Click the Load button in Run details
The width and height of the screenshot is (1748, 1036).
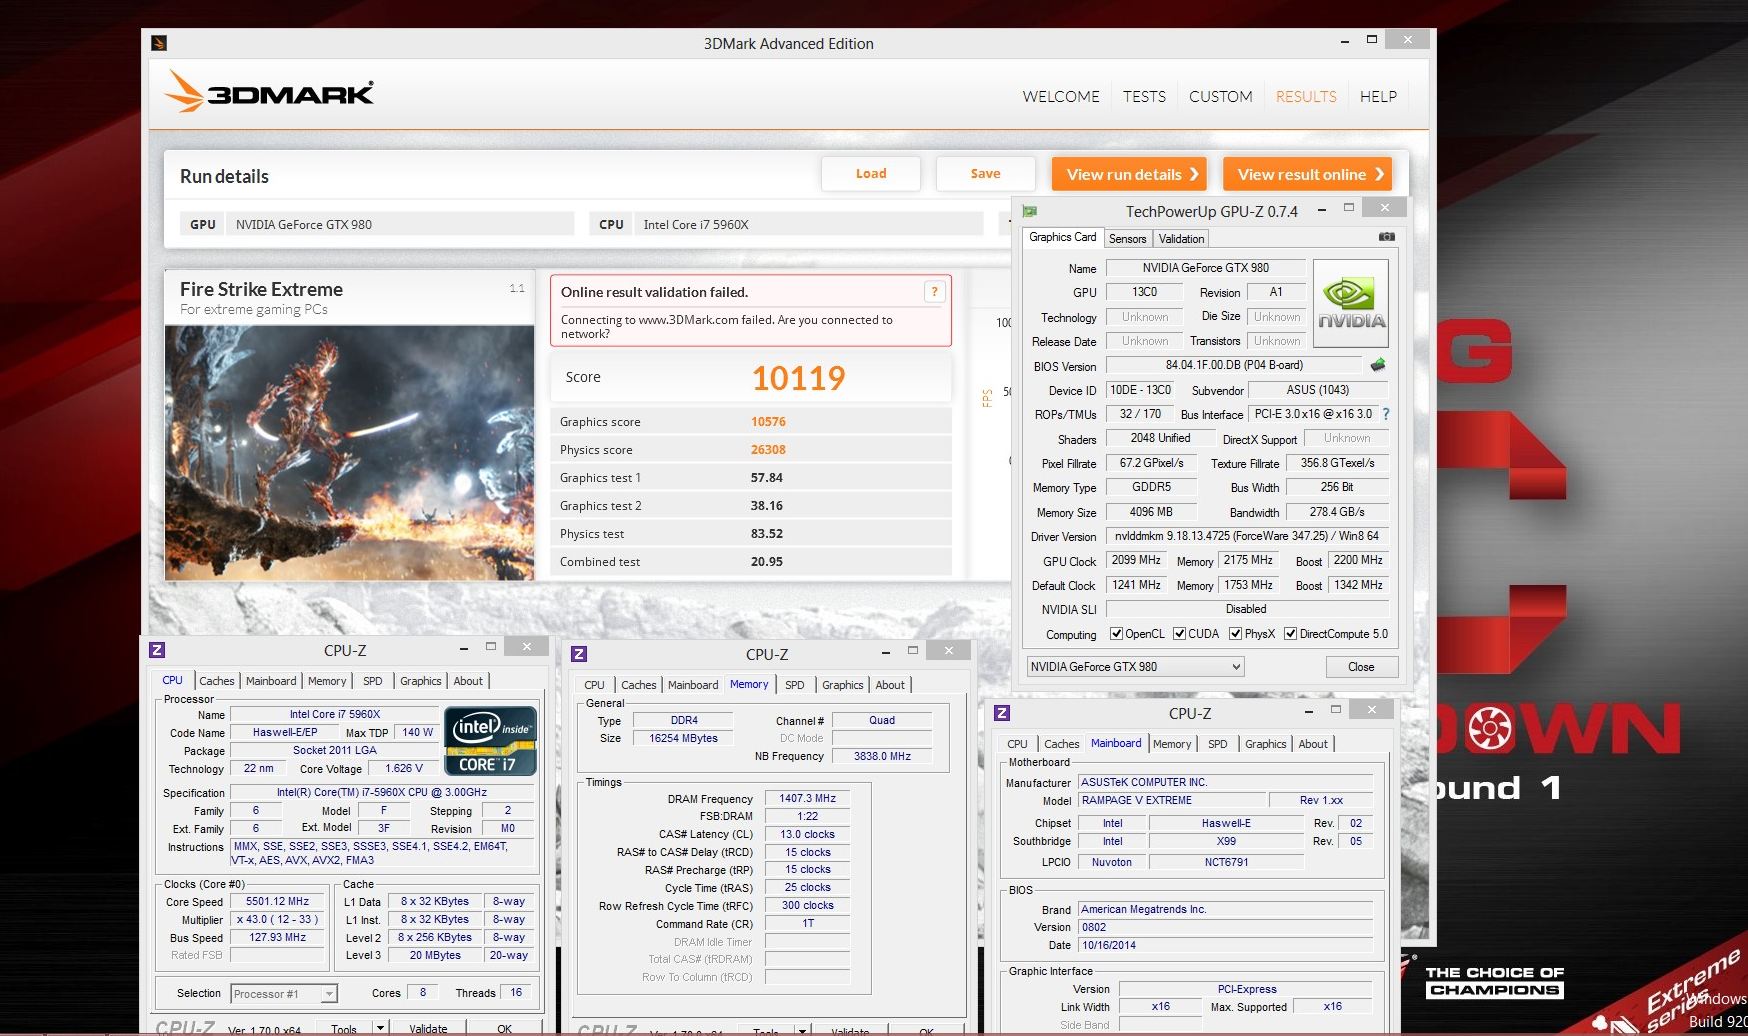(x=871, y=174)
